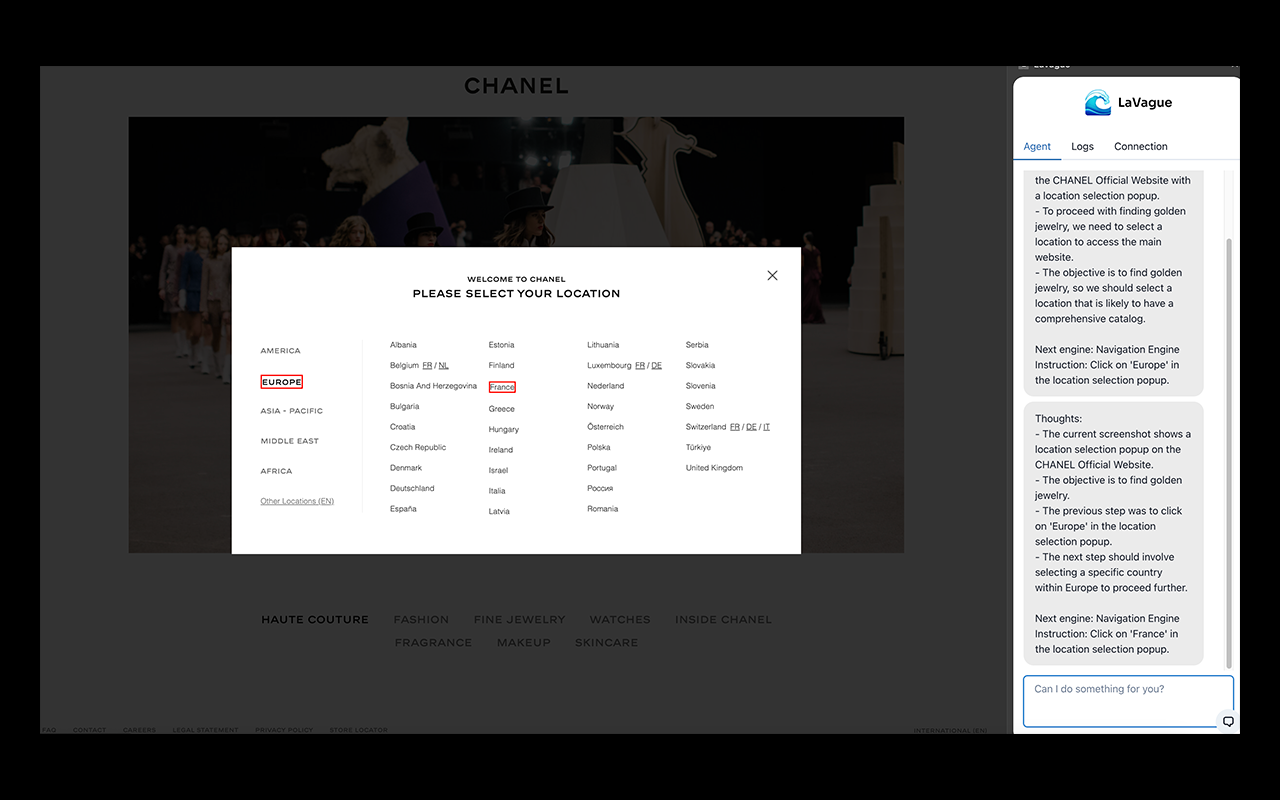Go to Watches in site navigation

pos(620,620)
